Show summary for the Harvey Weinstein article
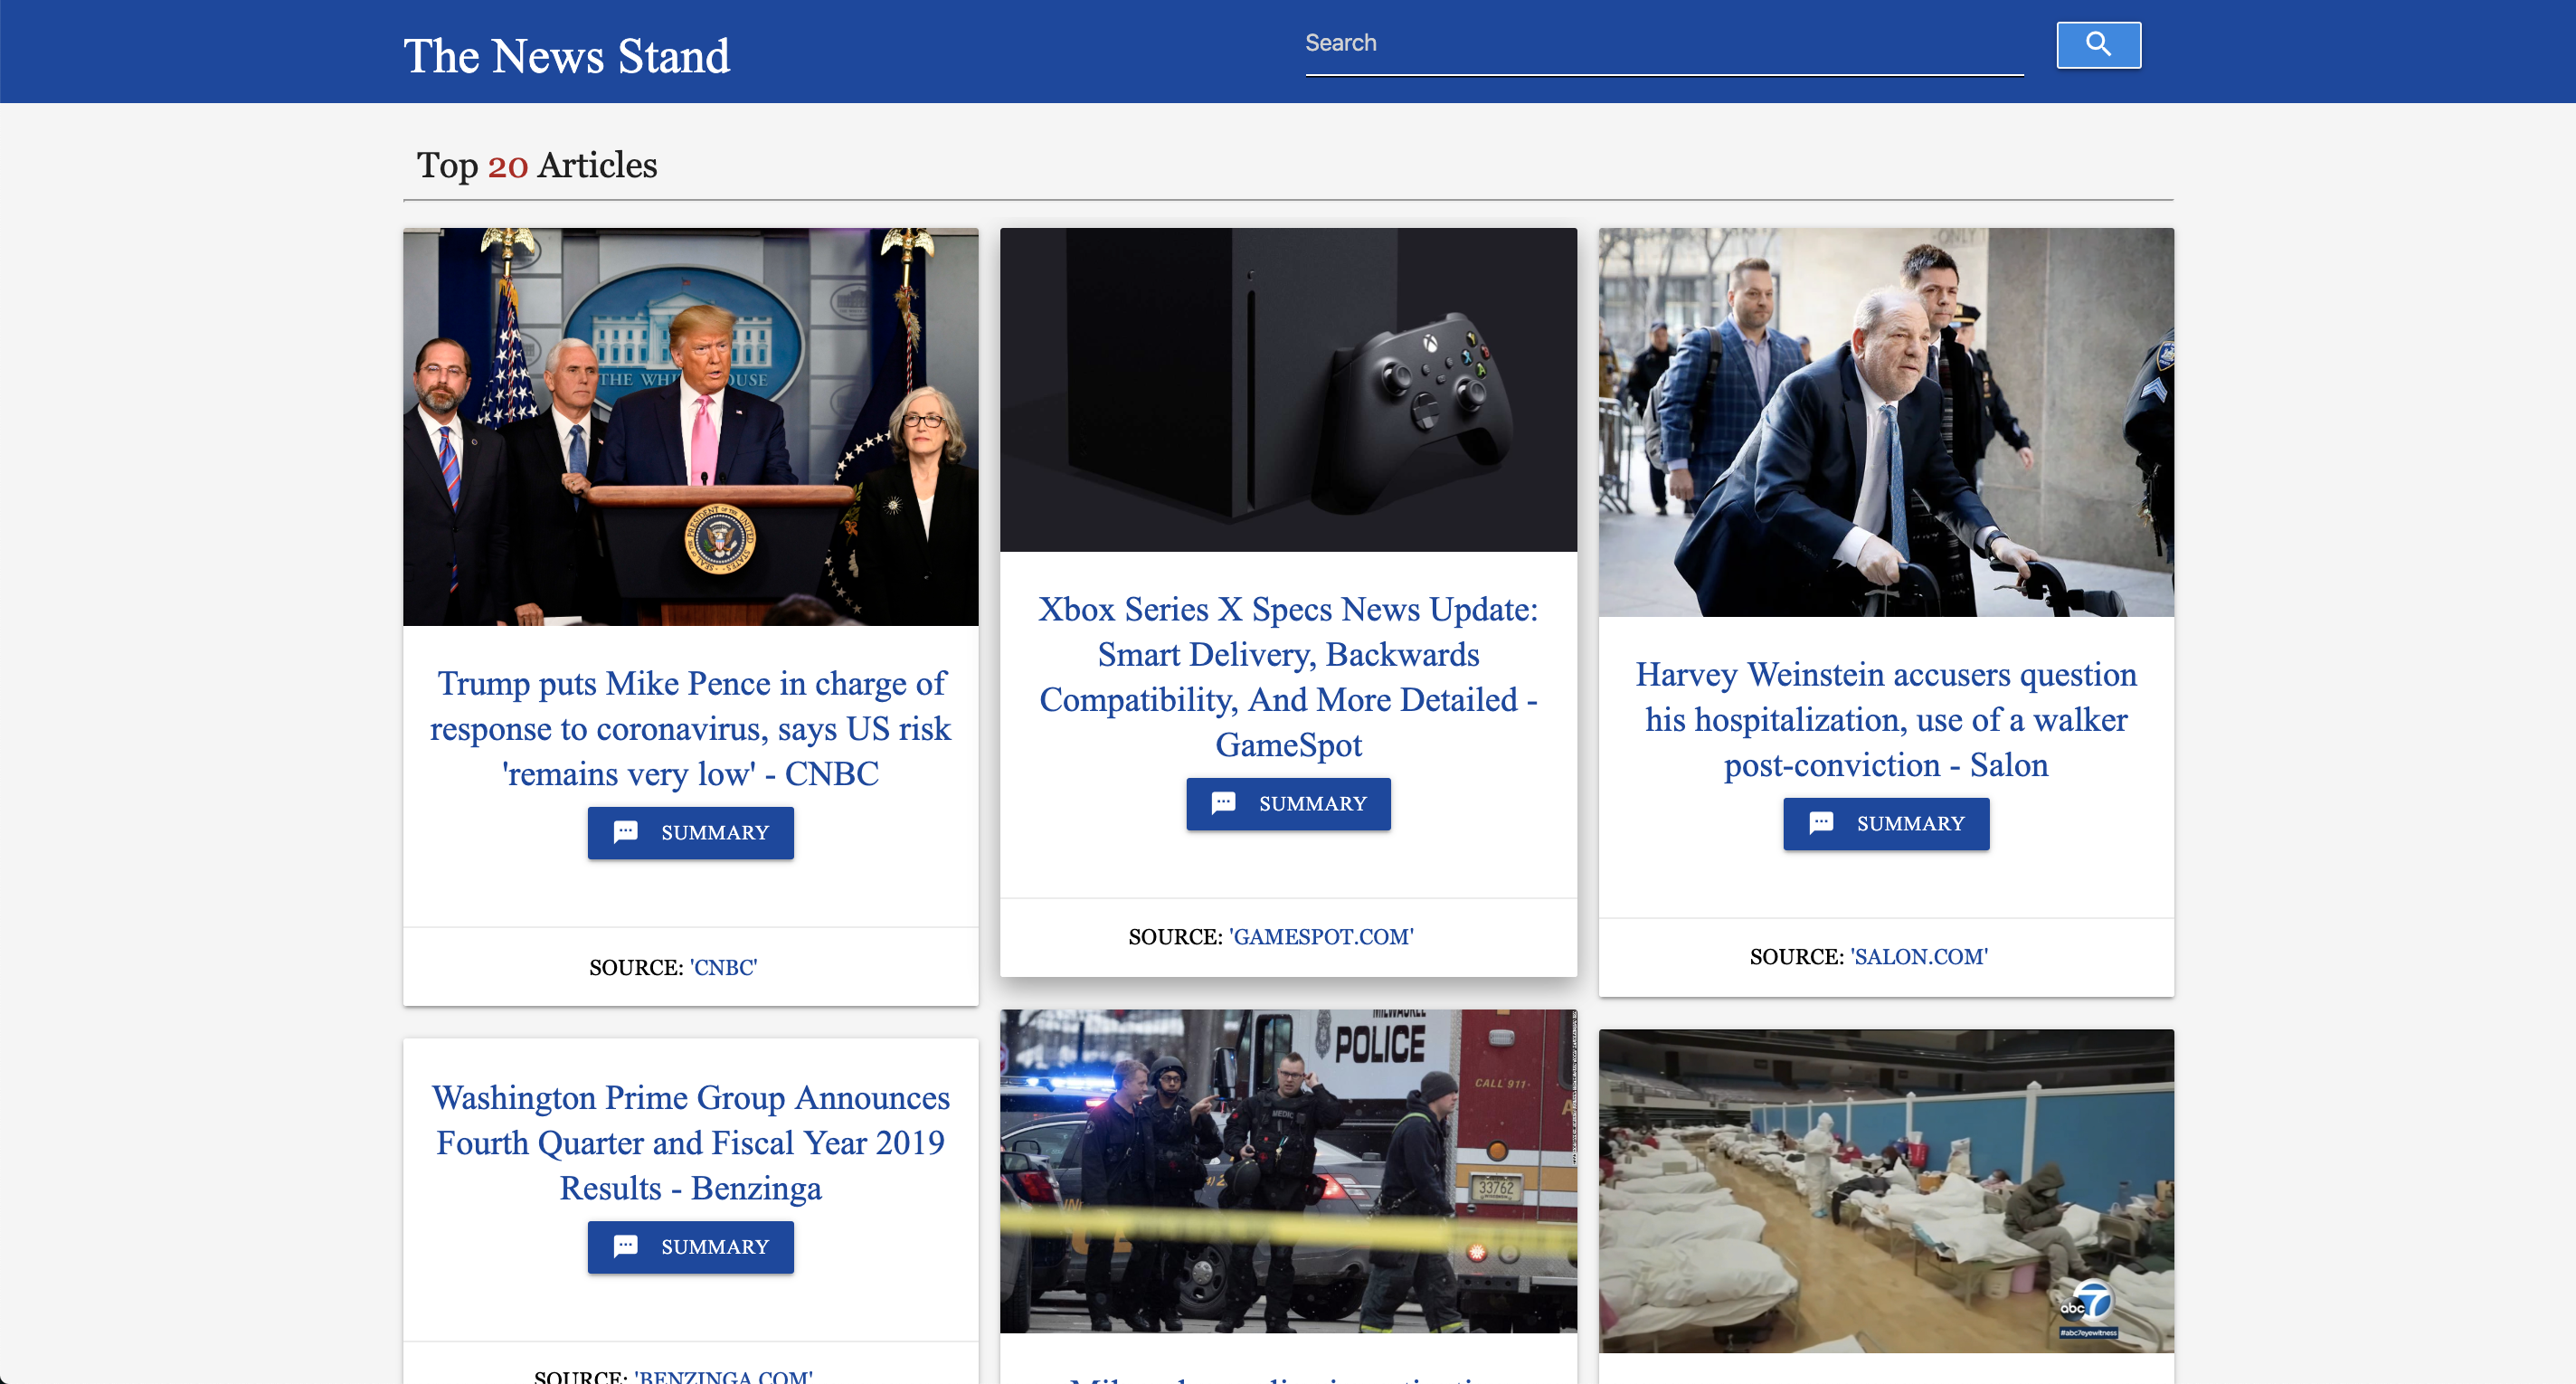This screenshot has width=2576, height=1384. [x=1885, y=824]
